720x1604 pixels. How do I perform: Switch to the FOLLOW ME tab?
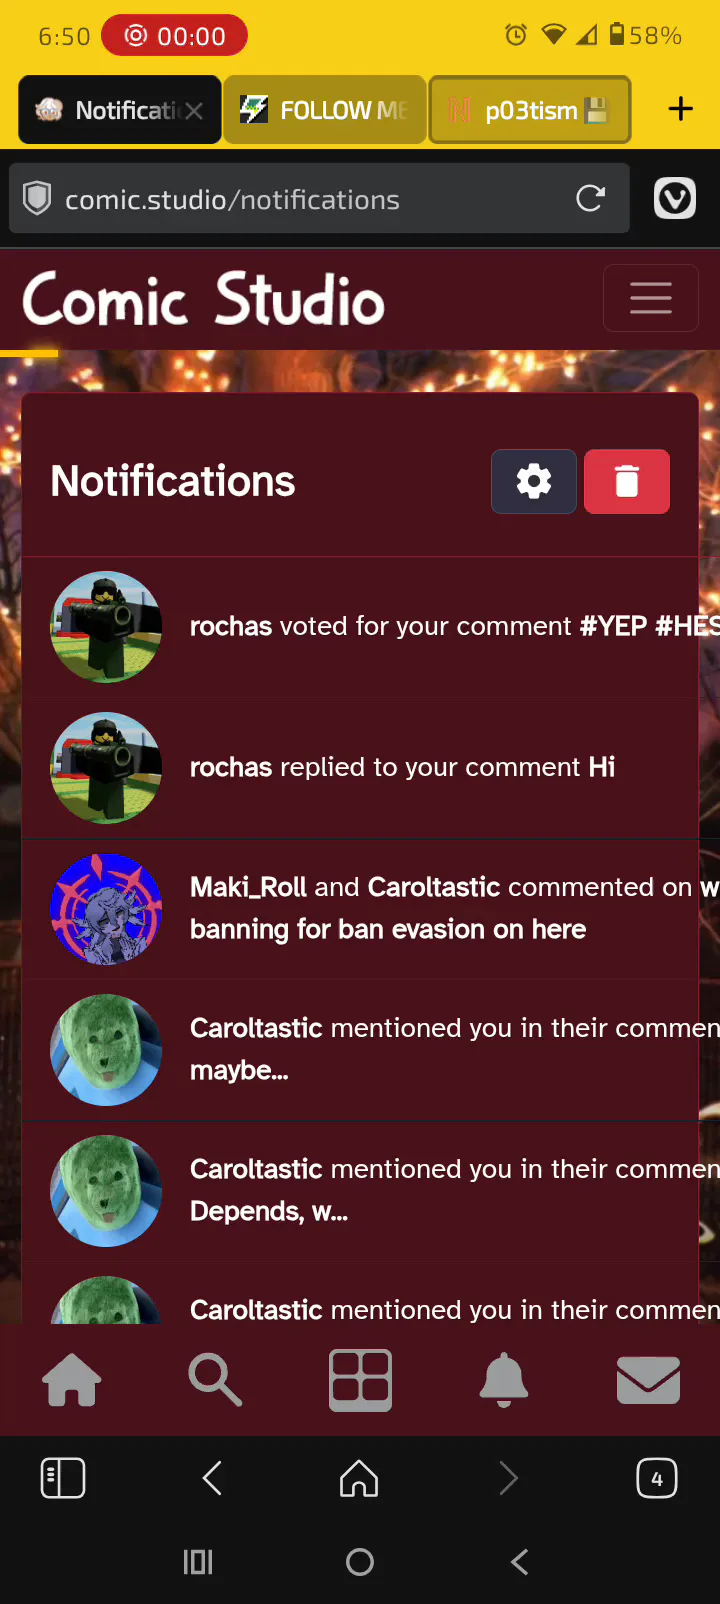(x=324, y=110)
